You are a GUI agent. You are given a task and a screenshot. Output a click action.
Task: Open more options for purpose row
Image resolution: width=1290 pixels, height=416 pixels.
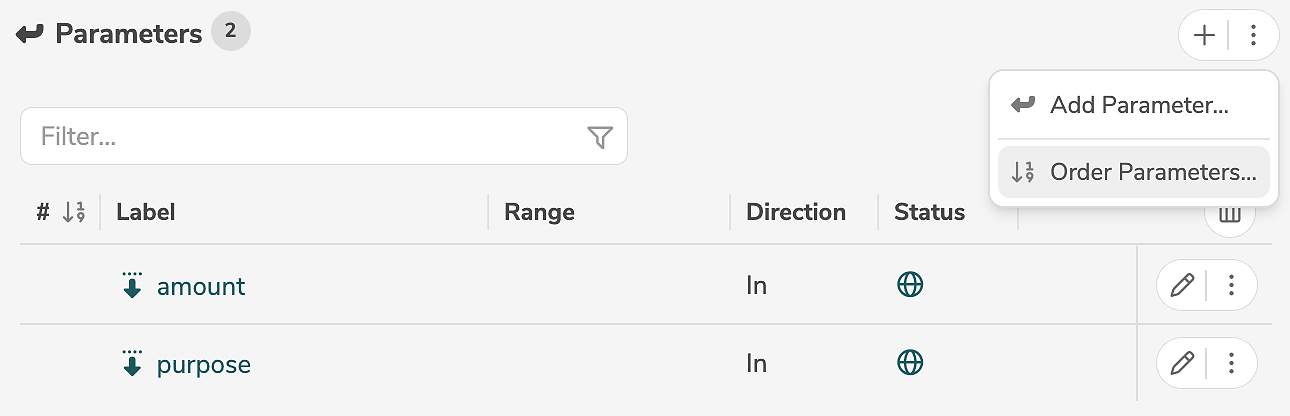click(1232, 364)
